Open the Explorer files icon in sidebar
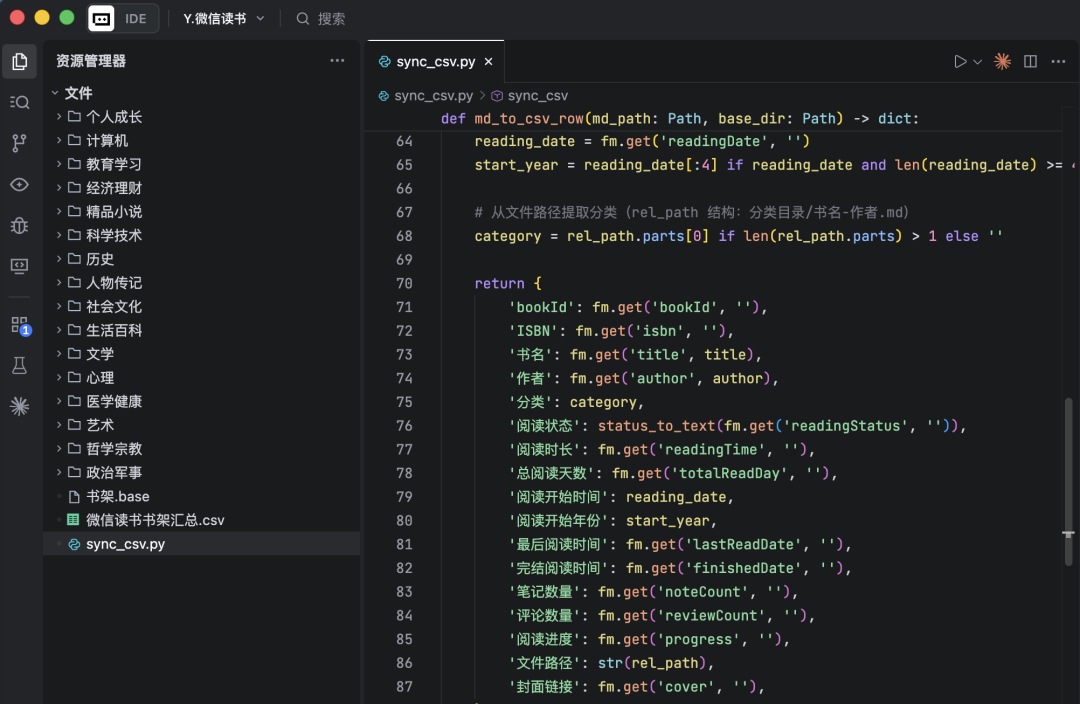Viewport: 1080px width, 704px height. click(x=19, y=62)
